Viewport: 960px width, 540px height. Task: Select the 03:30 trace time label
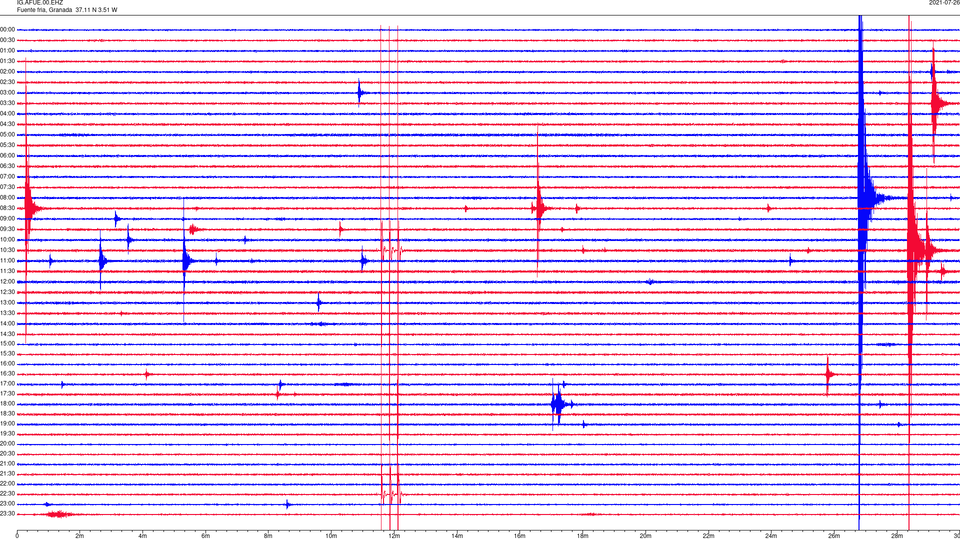(8, 103)
